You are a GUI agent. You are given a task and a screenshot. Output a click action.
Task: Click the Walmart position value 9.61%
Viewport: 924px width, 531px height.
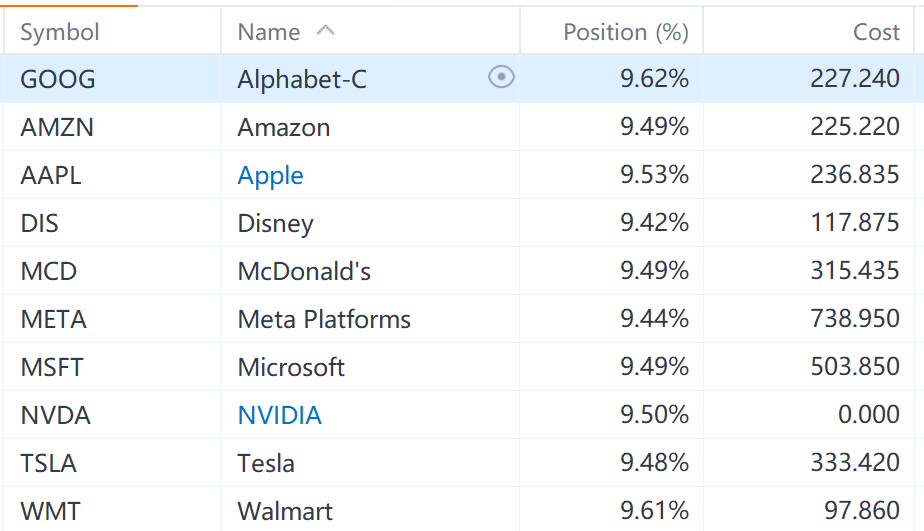point(654,512)
